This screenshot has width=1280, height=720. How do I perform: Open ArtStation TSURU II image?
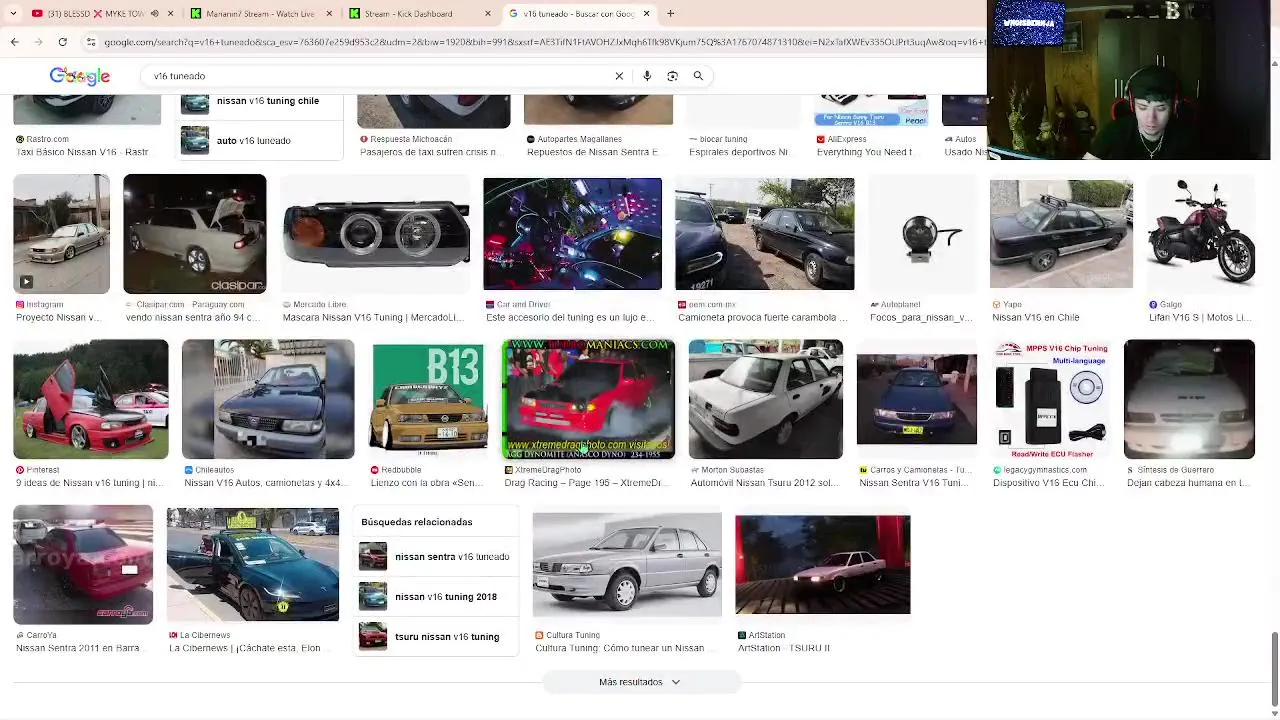tap(823, 565)
